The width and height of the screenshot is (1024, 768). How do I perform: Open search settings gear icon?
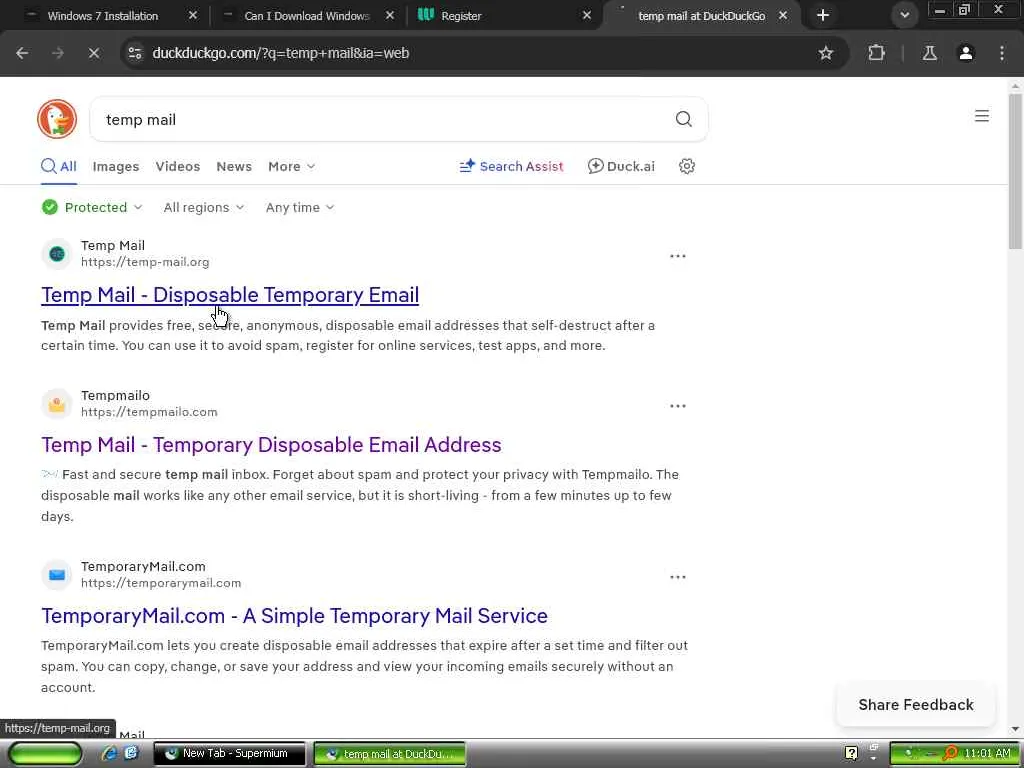(x=686, y=166)
